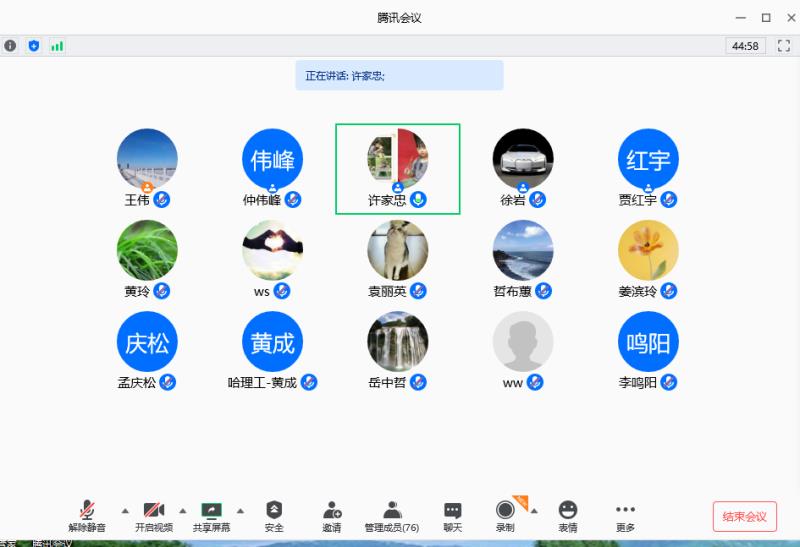
Task: Expand recording options arrow beside 录制
Action: click(x=533, y=510)
